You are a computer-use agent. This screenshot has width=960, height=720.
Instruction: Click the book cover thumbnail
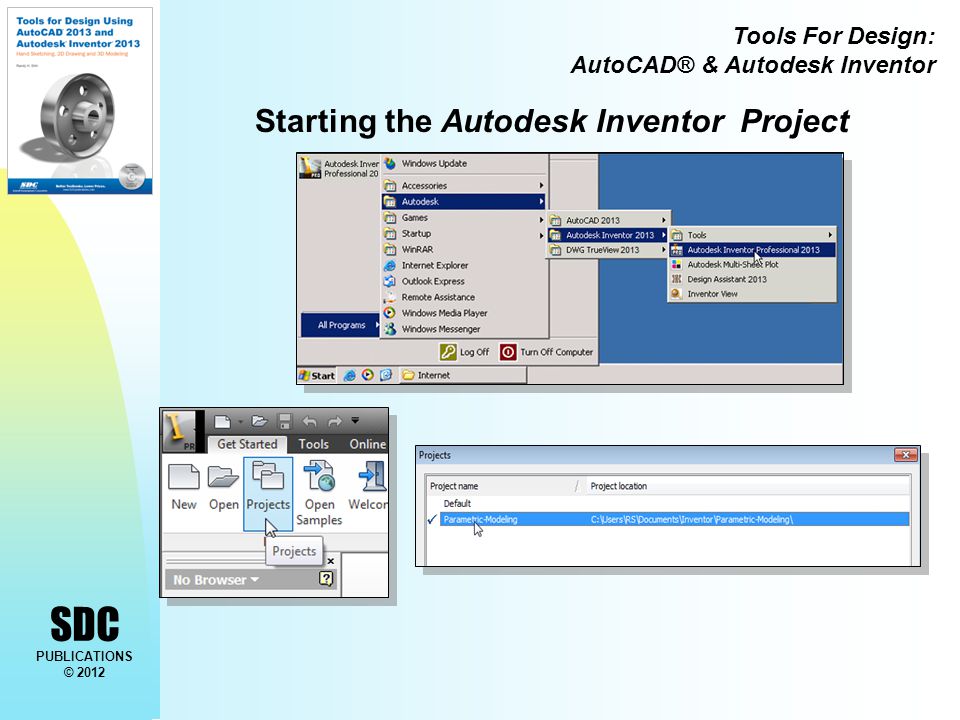[80, 101]
